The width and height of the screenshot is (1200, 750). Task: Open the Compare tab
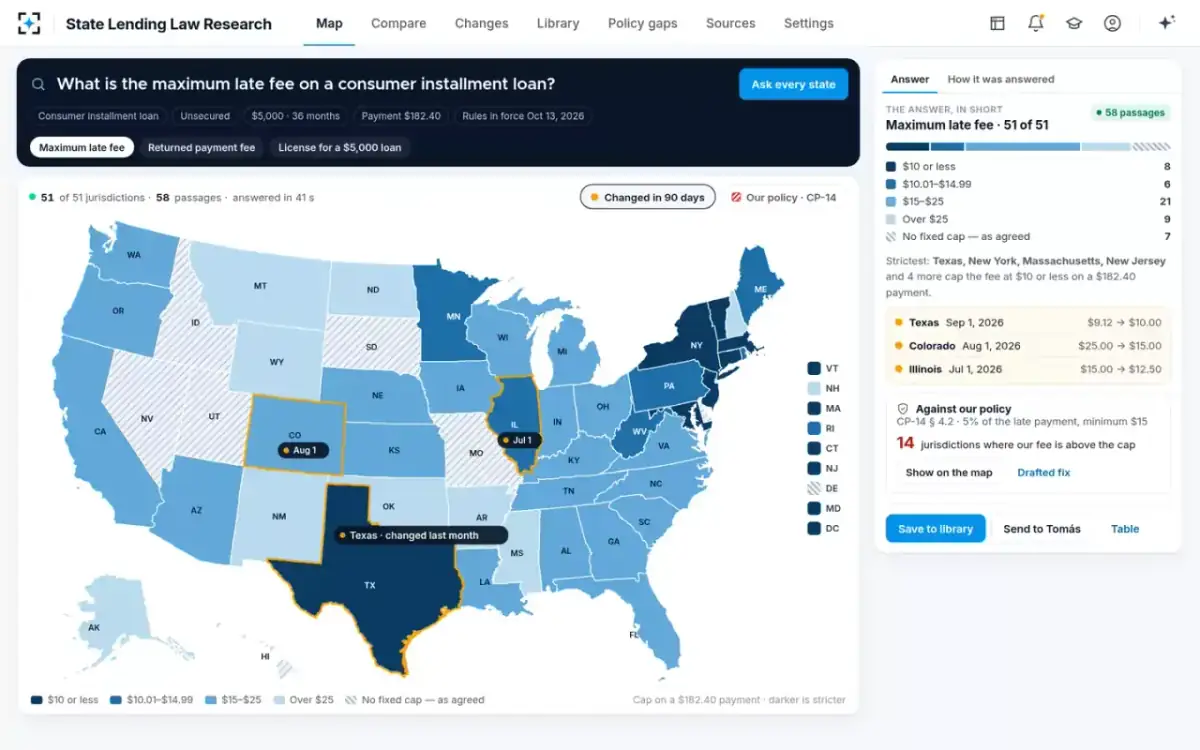click(x=399, y=23)
